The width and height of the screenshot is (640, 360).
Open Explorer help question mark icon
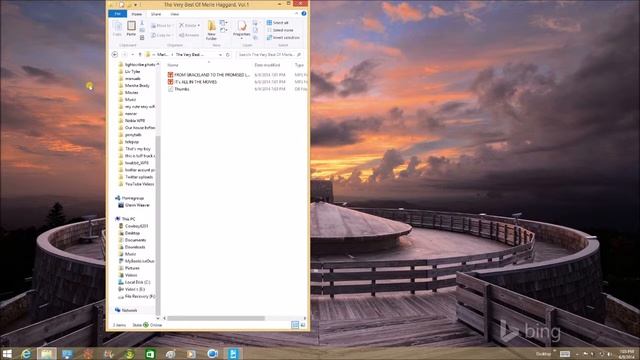(x=304, y=13)
